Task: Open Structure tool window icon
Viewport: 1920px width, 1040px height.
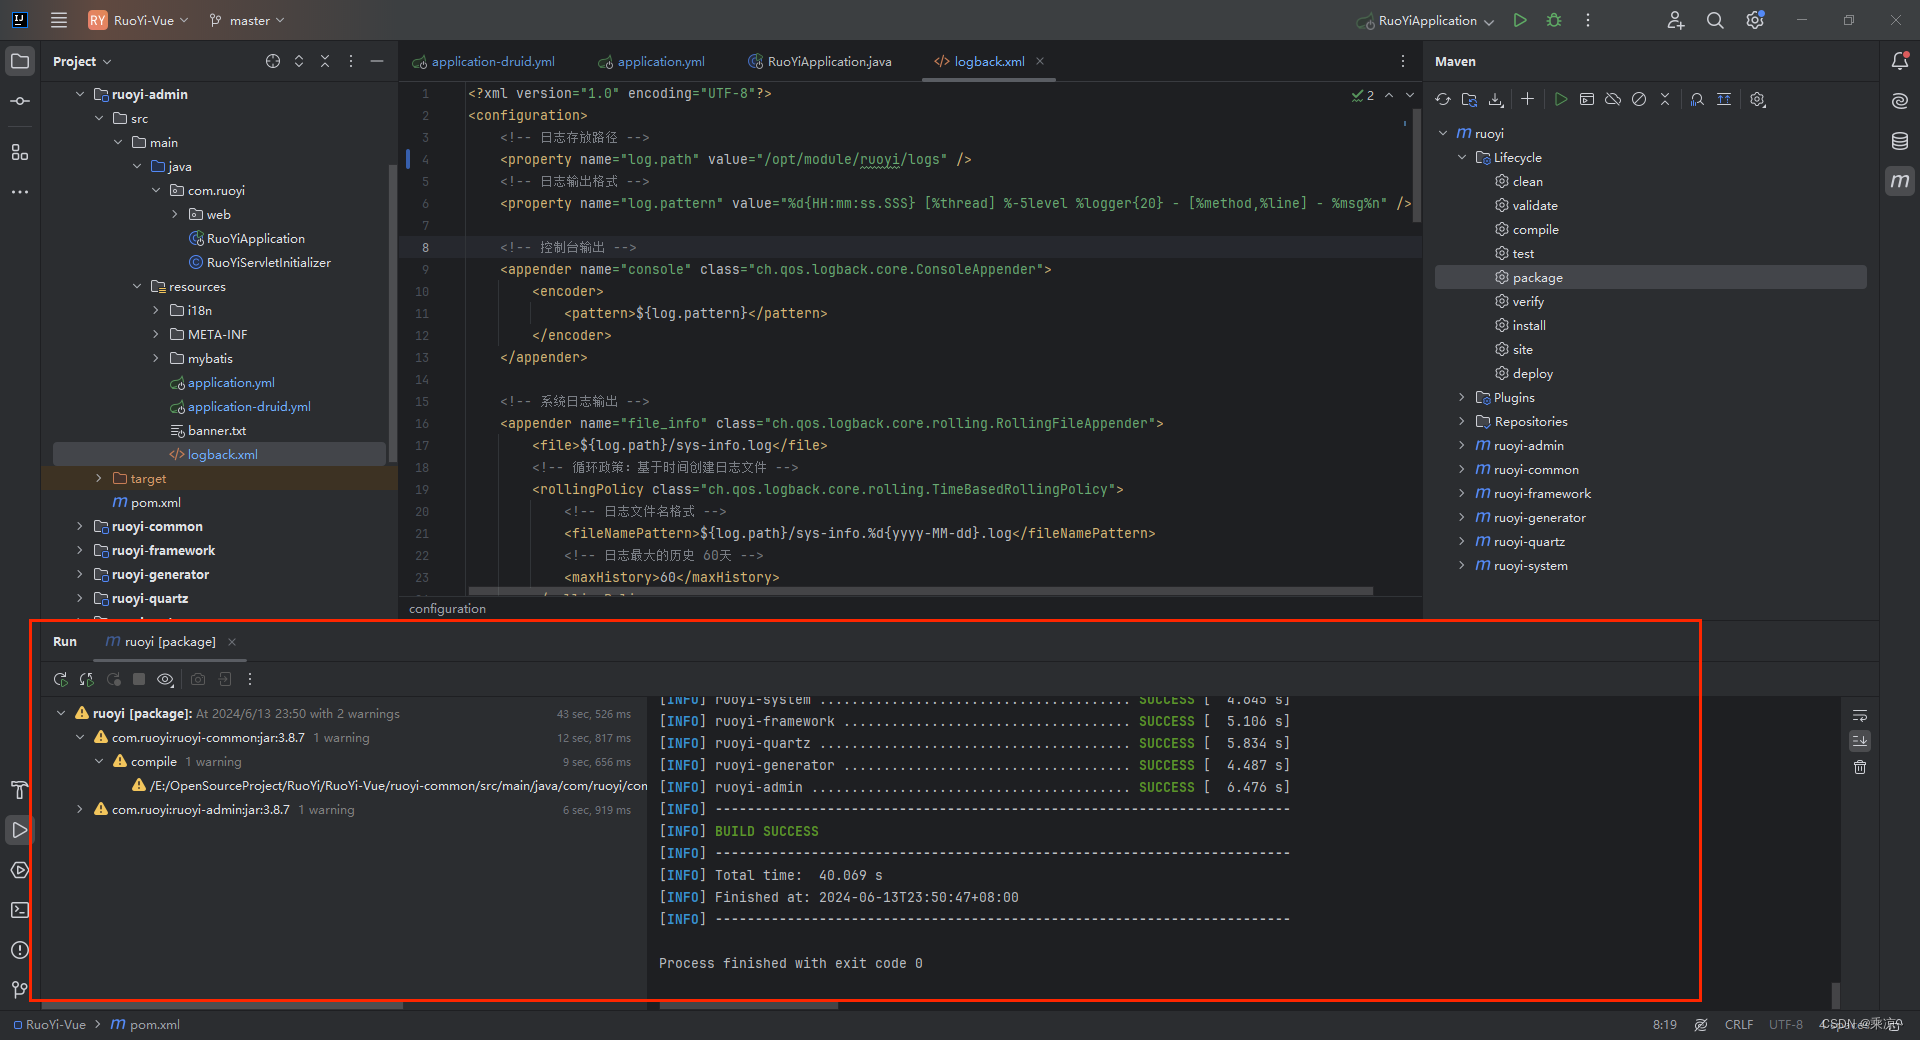Action: (20, 152)
